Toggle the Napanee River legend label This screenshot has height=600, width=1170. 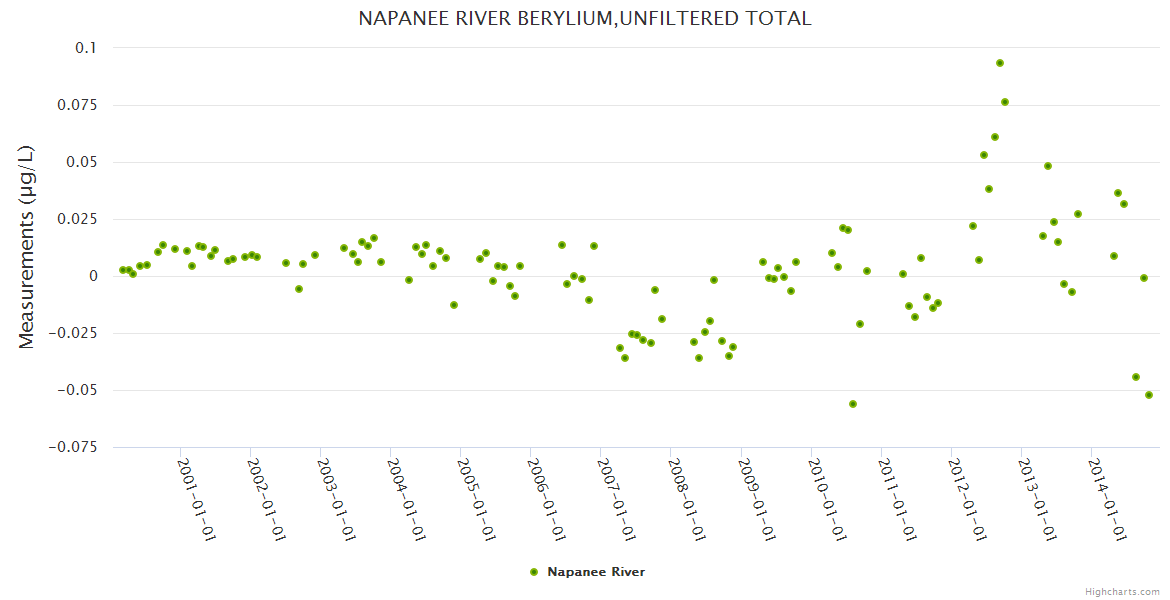[x=595, y=572]
